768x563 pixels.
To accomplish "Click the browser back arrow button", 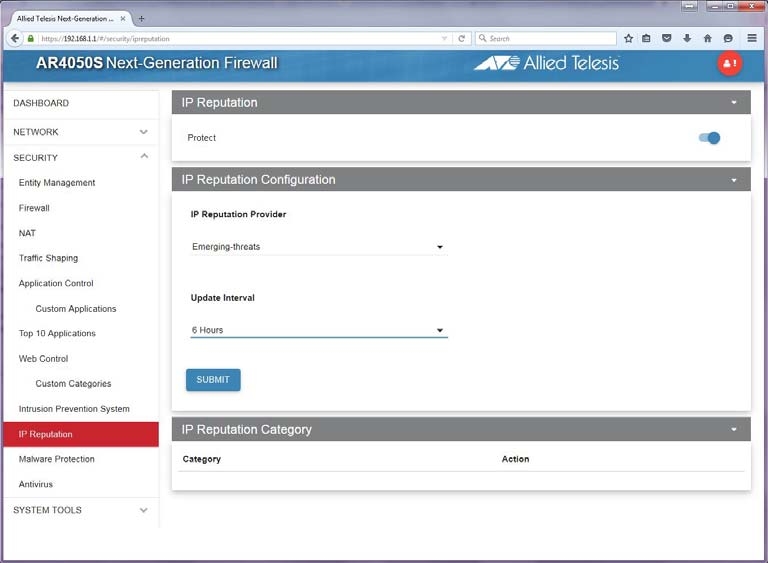I will point(15,38).
